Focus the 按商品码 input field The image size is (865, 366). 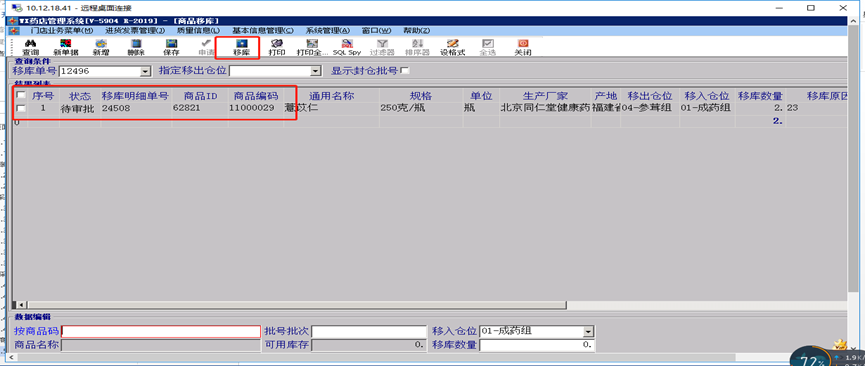pos(161,331)
